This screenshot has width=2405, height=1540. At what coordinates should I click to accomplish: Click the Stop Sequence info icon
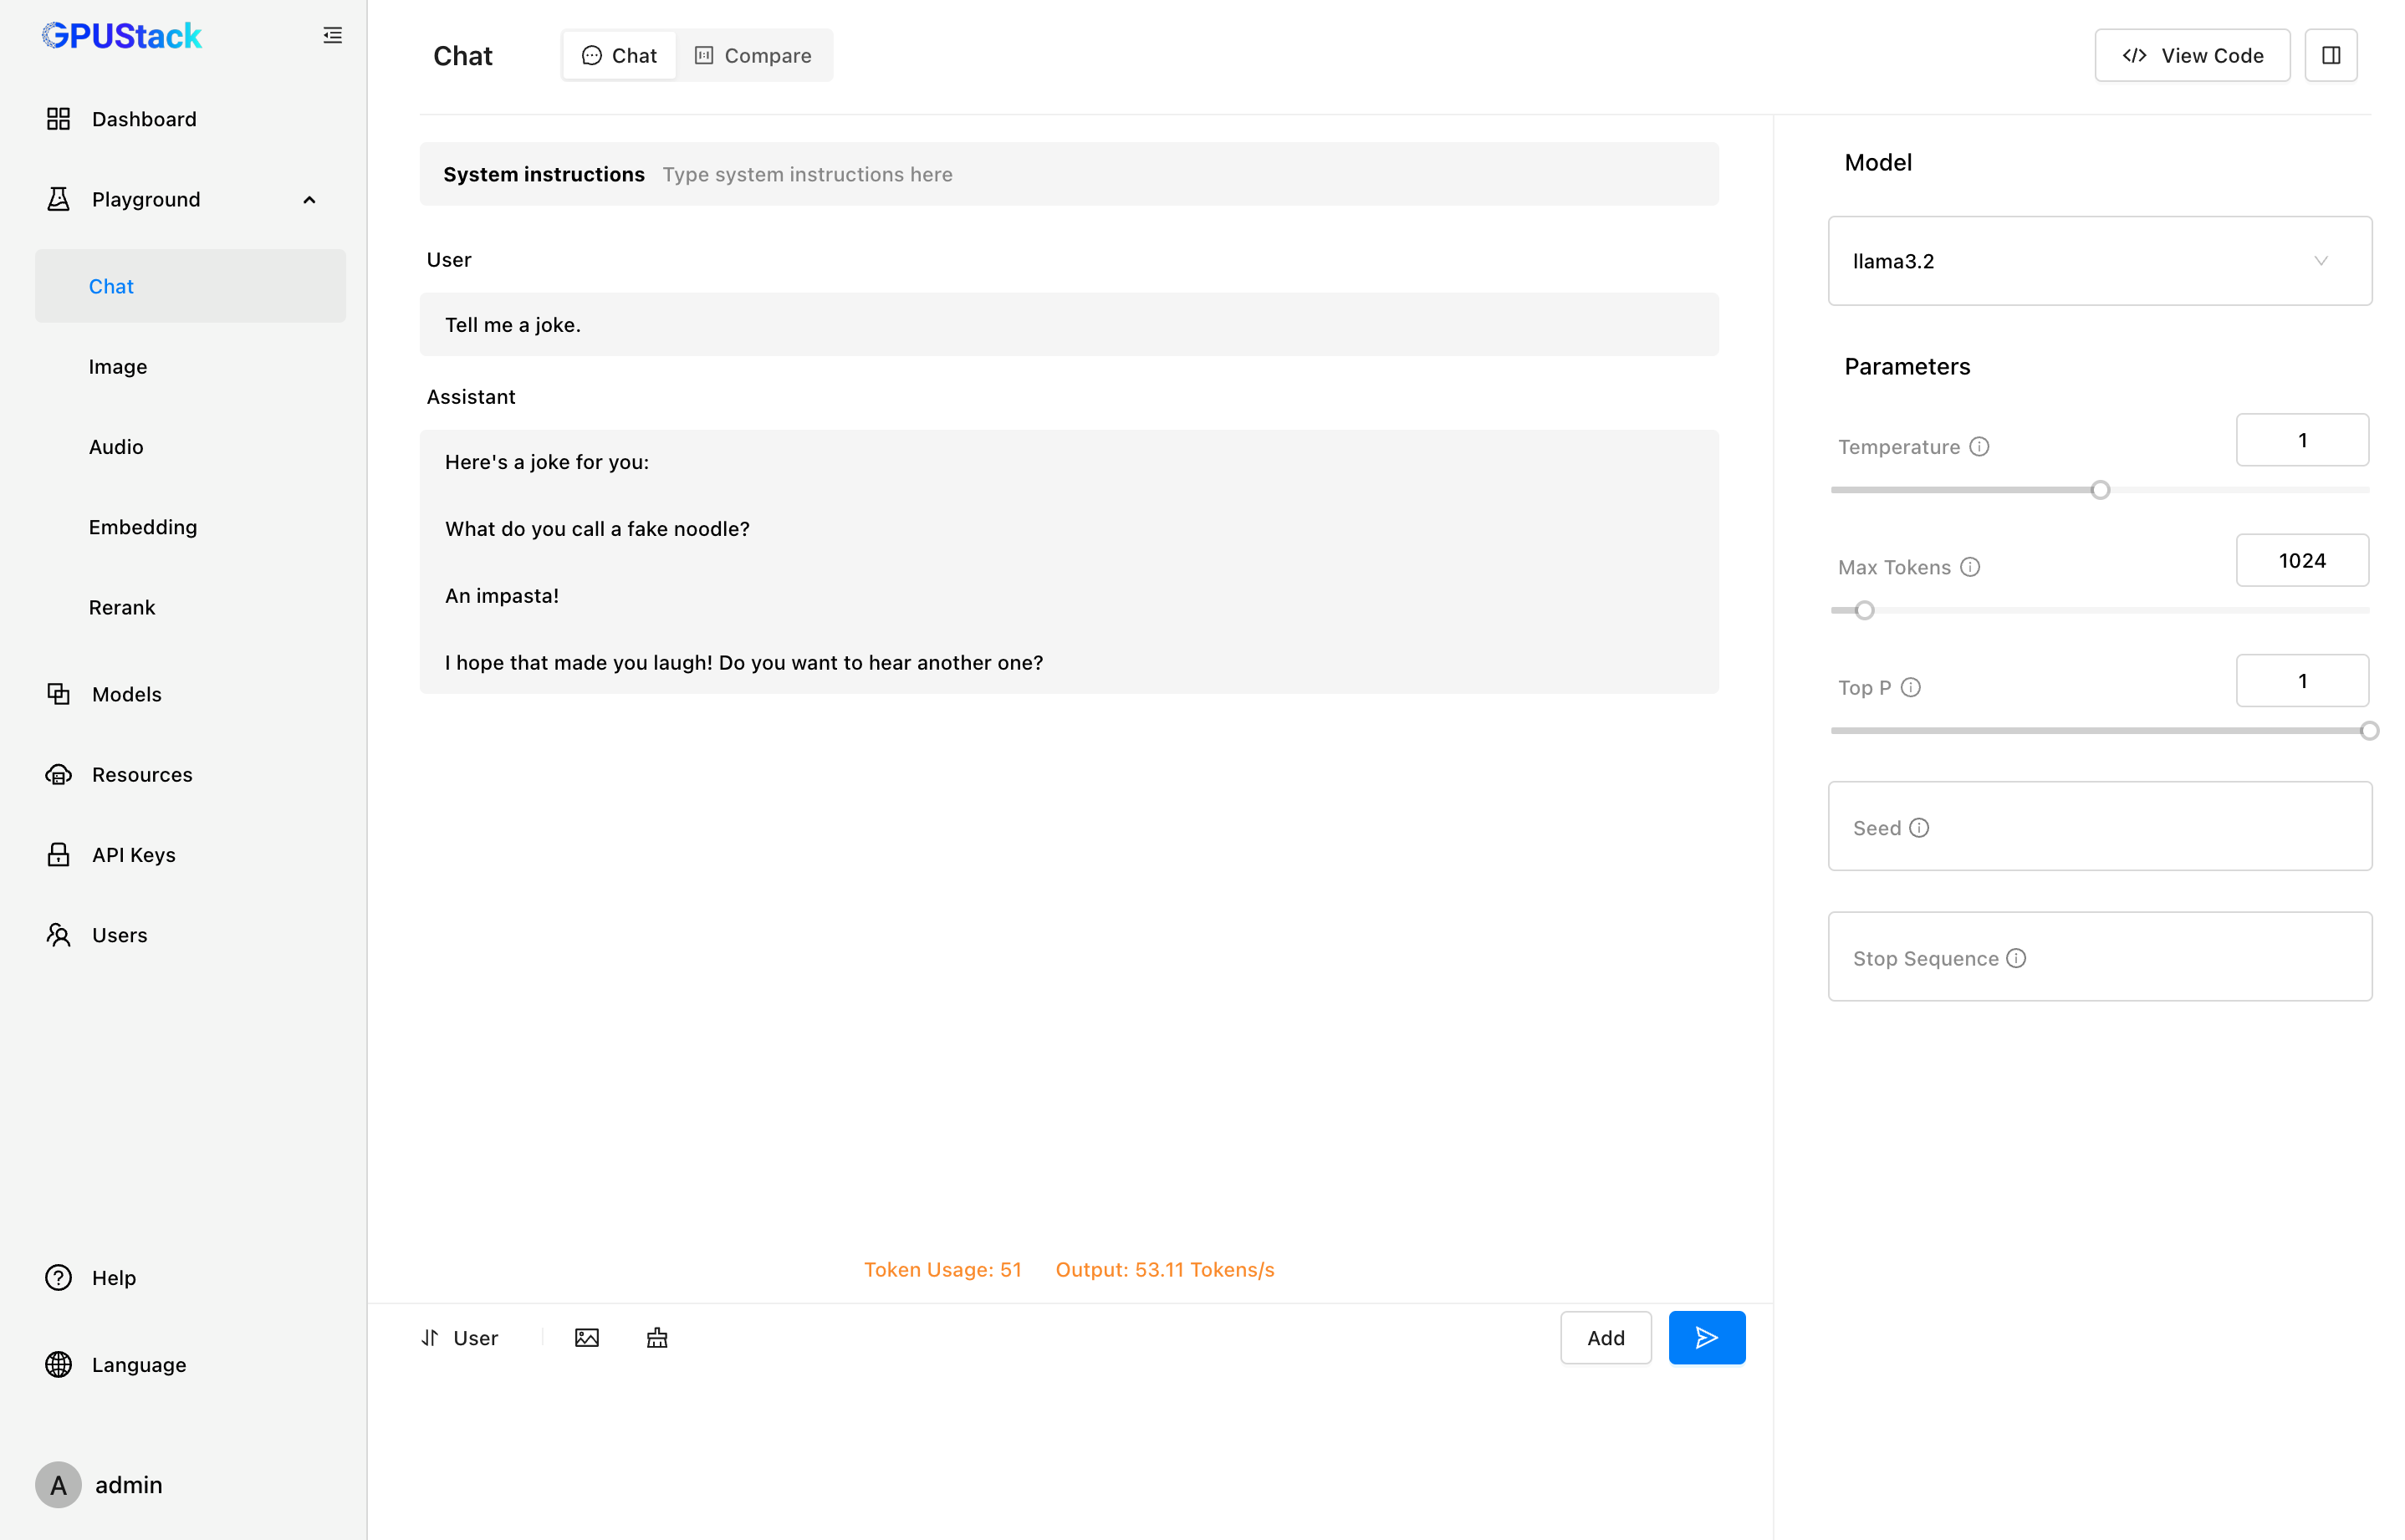pos(2016,958)
